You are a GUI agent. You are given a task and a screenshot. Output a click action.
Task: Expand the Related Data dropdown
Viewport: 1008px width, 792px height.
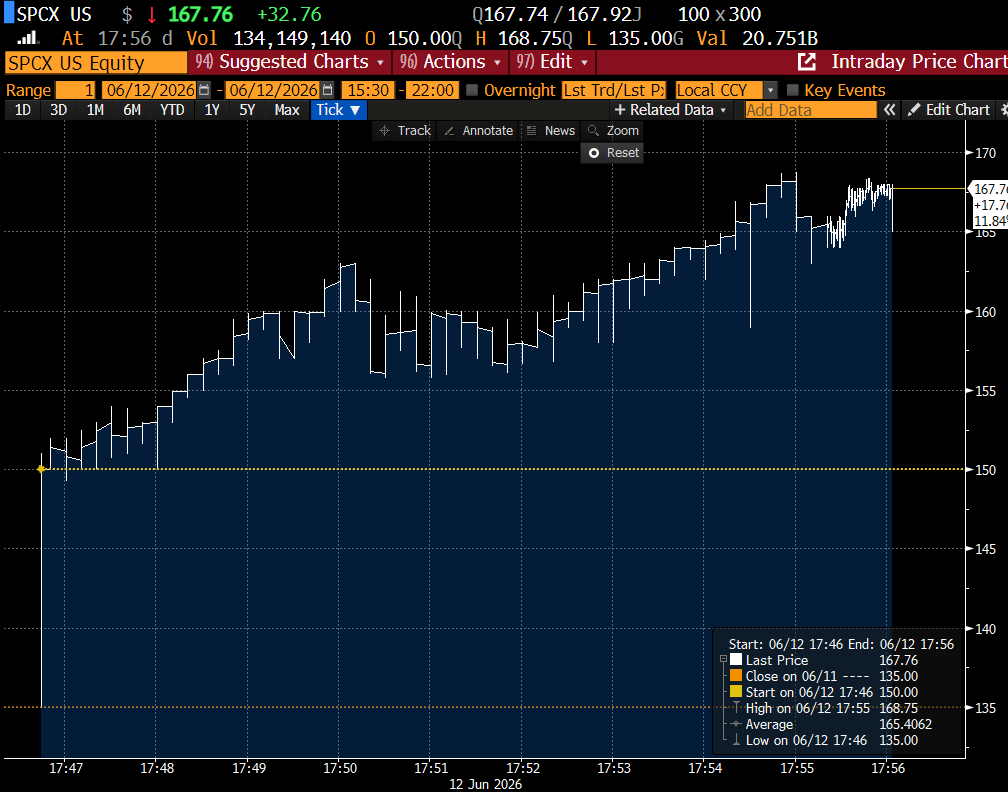[670, 110]
